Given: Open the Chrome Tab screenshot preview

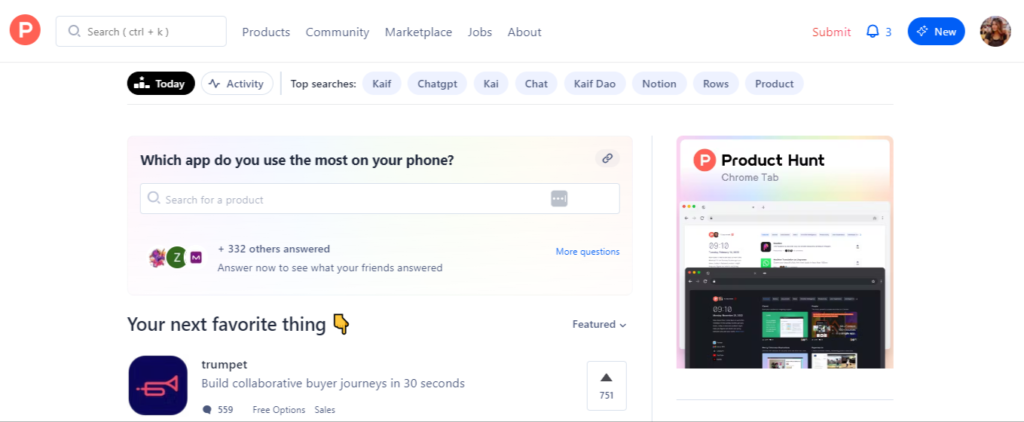Looking at the screenshot, I should pos(785,284).
